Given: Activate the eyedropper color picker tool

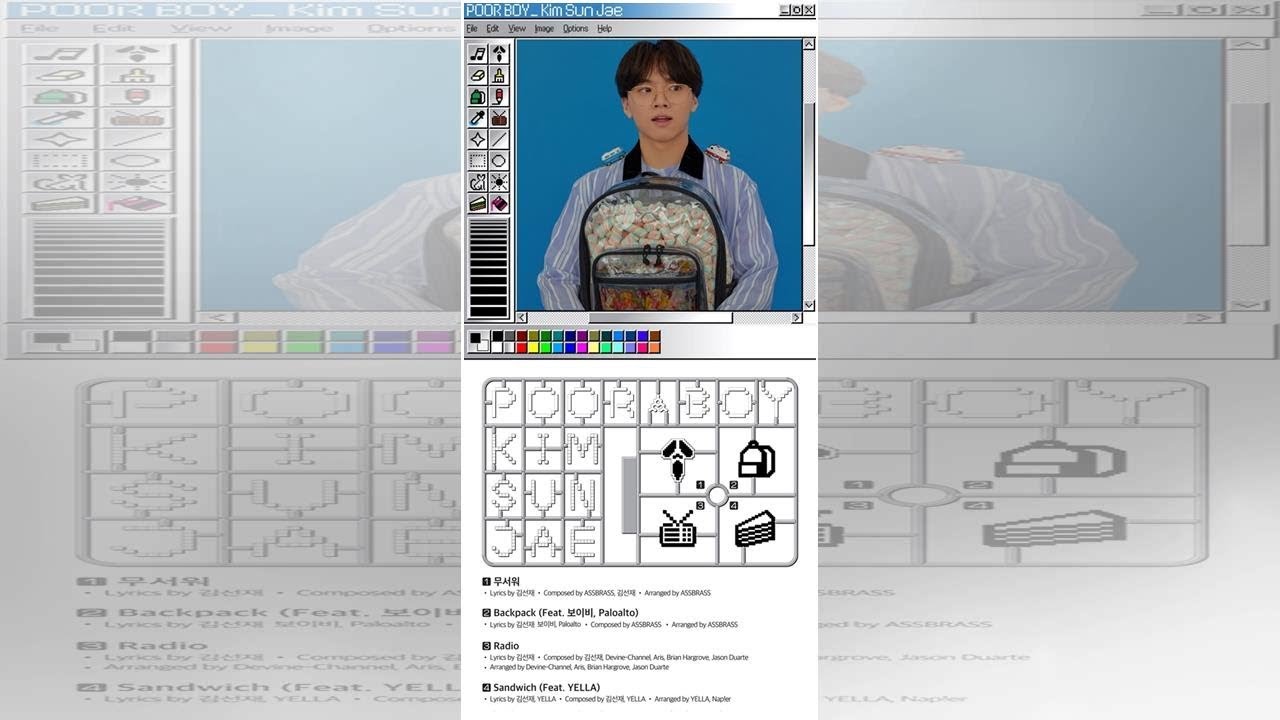Looking at the screenshot, I should click(478, 118).
